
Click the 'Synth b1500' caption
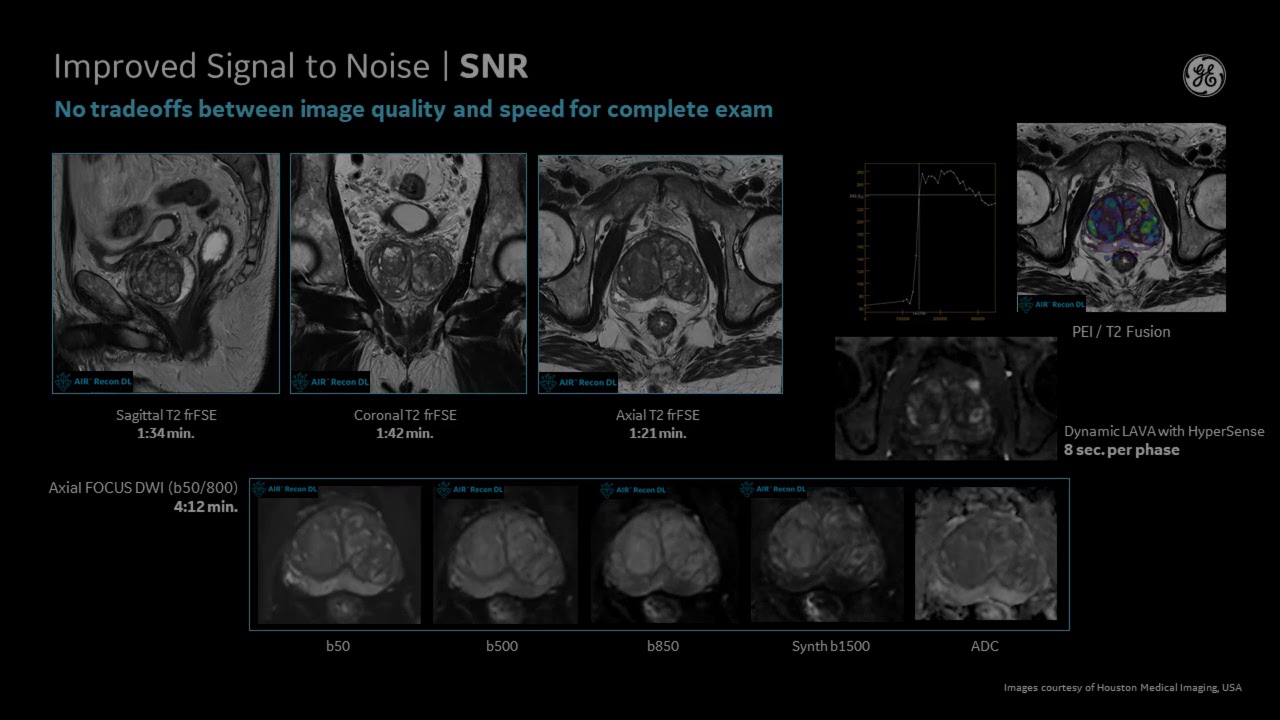(831, 646)
